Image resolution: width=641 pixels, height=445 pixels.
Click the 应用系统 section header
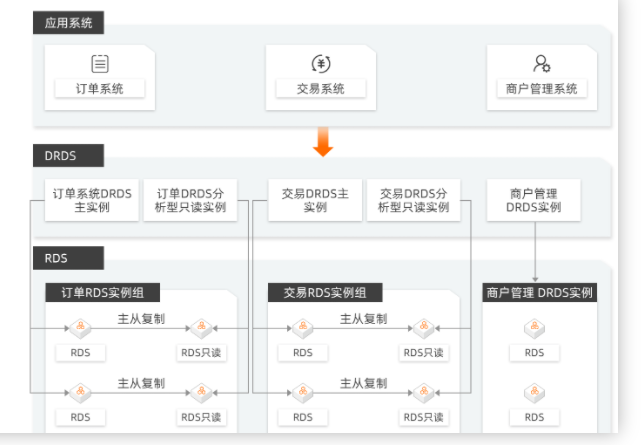pos(68,22)
